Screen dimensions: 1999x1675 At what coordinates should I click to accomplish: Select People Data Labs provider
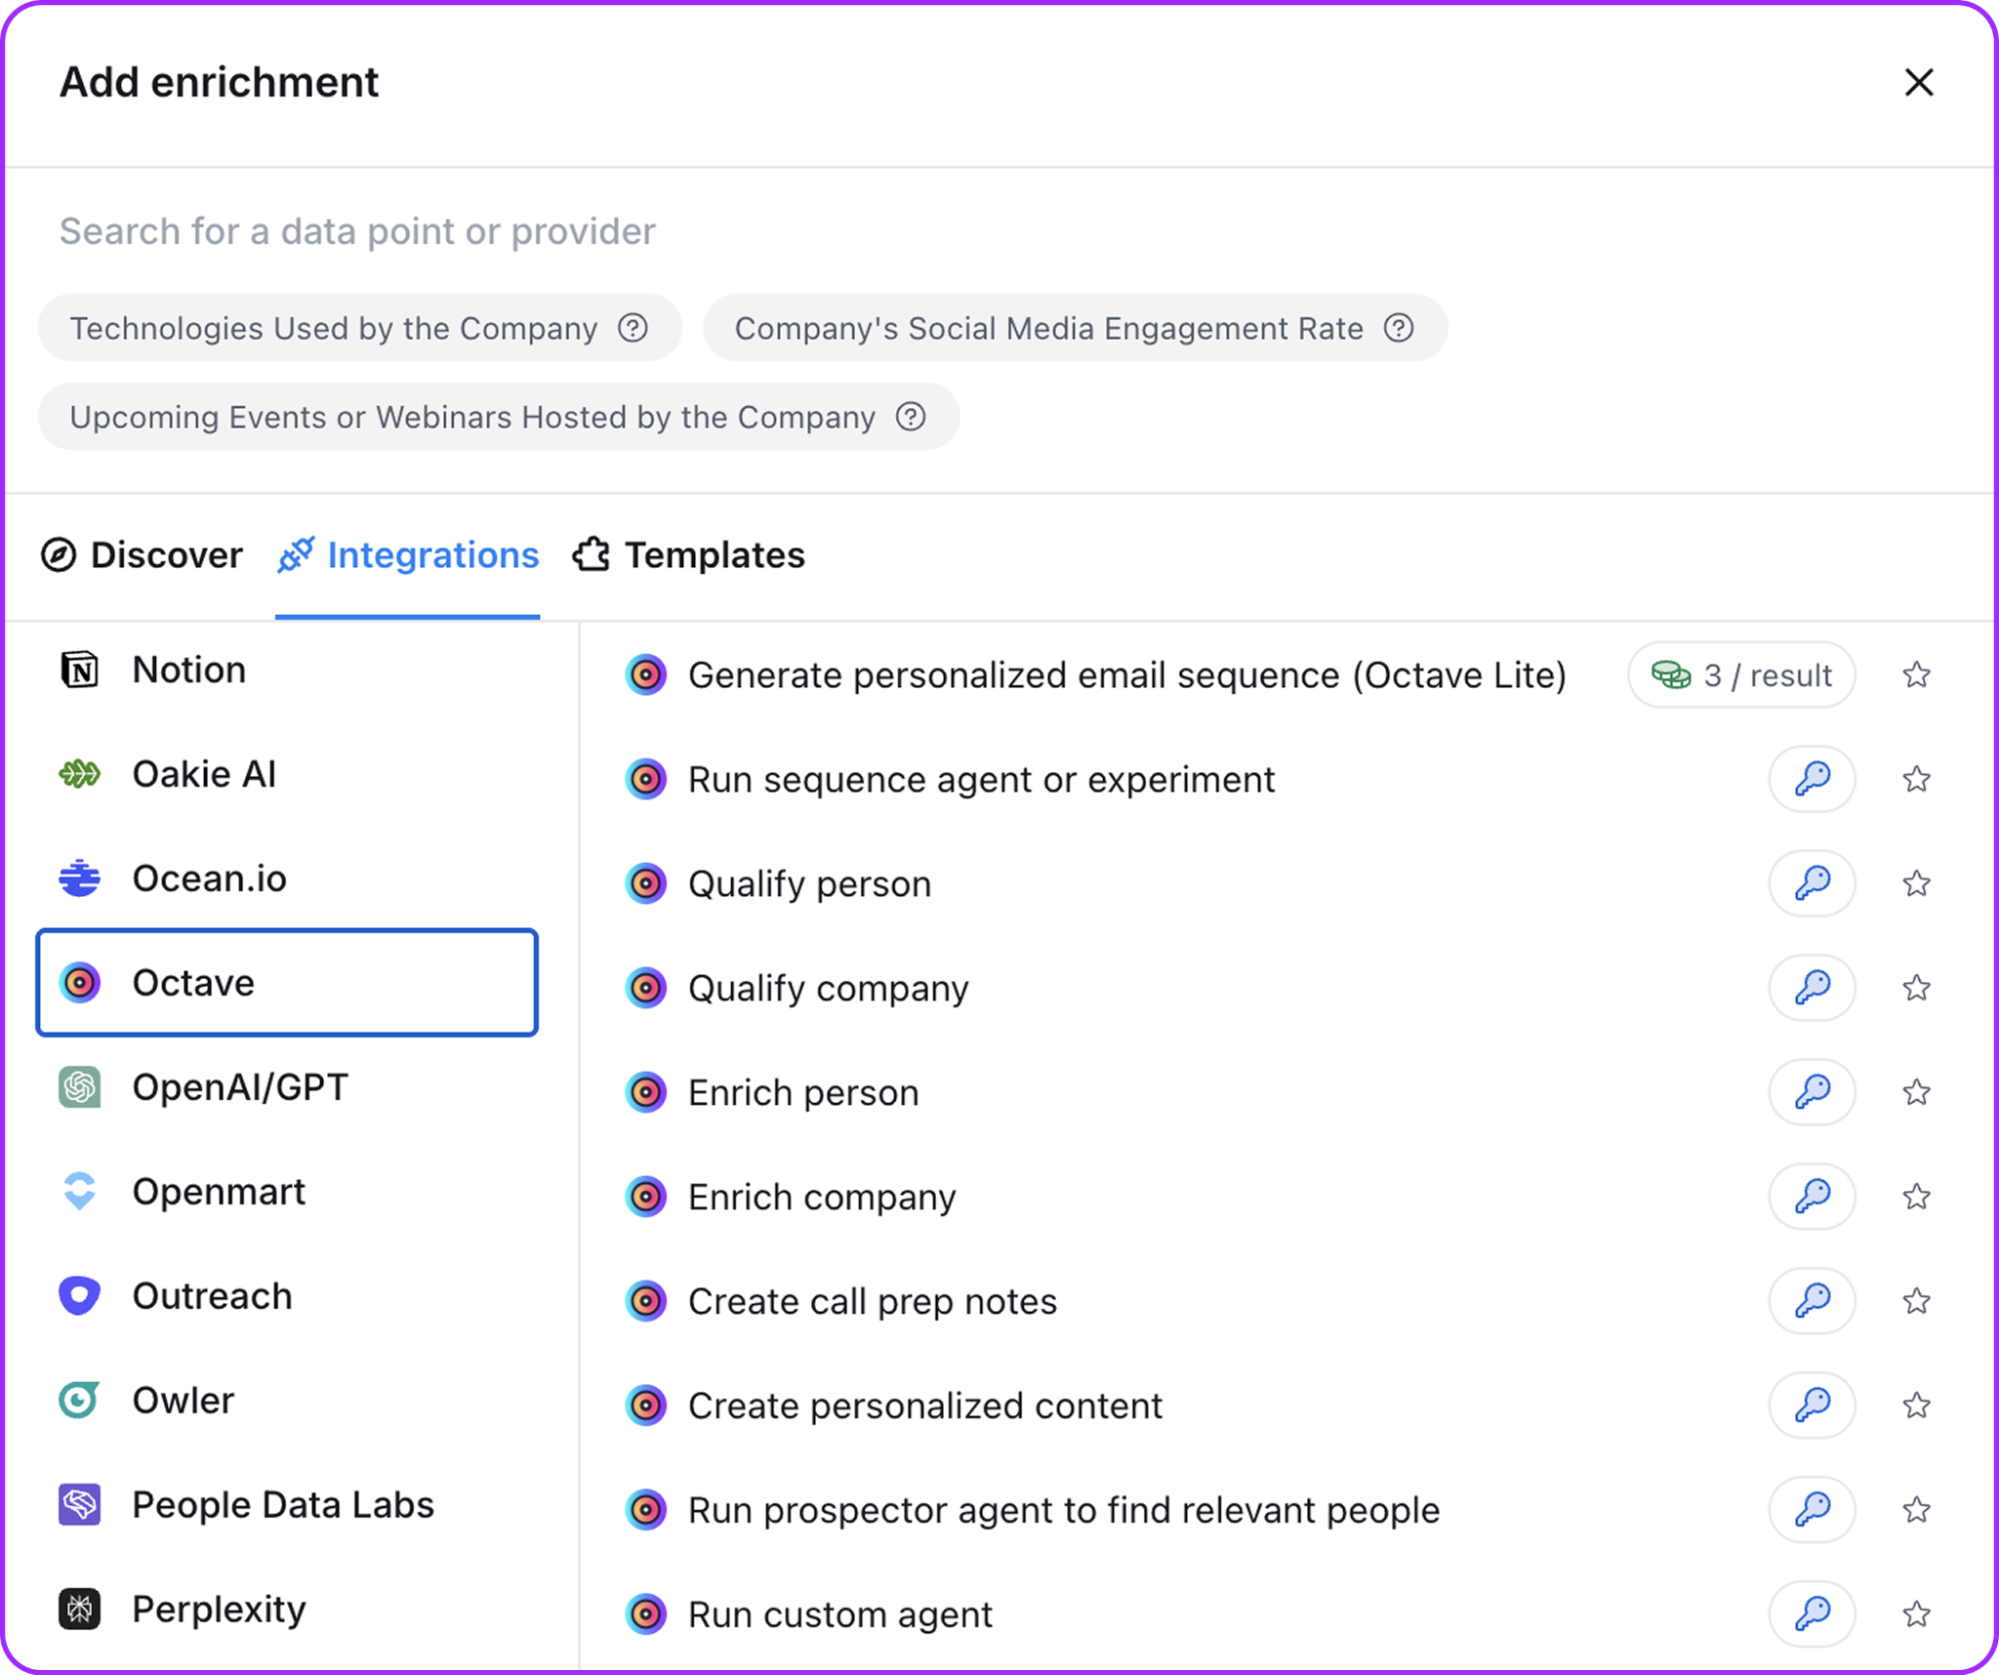[287, 1505]
